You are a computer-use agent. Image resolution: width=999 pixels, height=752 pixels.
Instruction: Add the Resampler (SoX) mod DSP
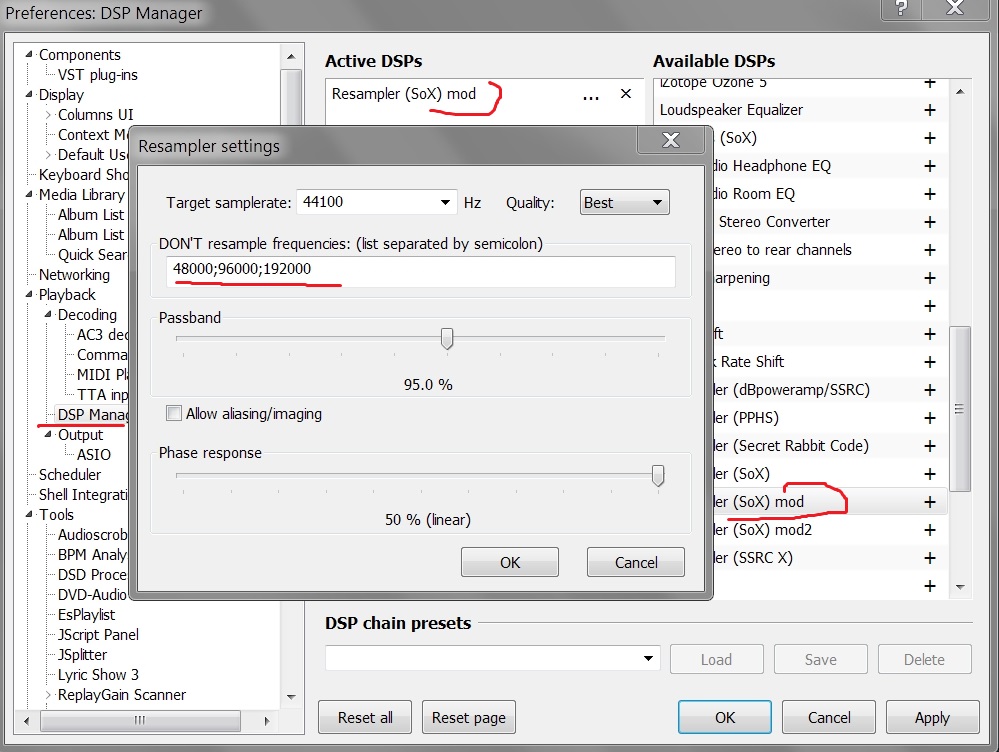pos(930,502)
